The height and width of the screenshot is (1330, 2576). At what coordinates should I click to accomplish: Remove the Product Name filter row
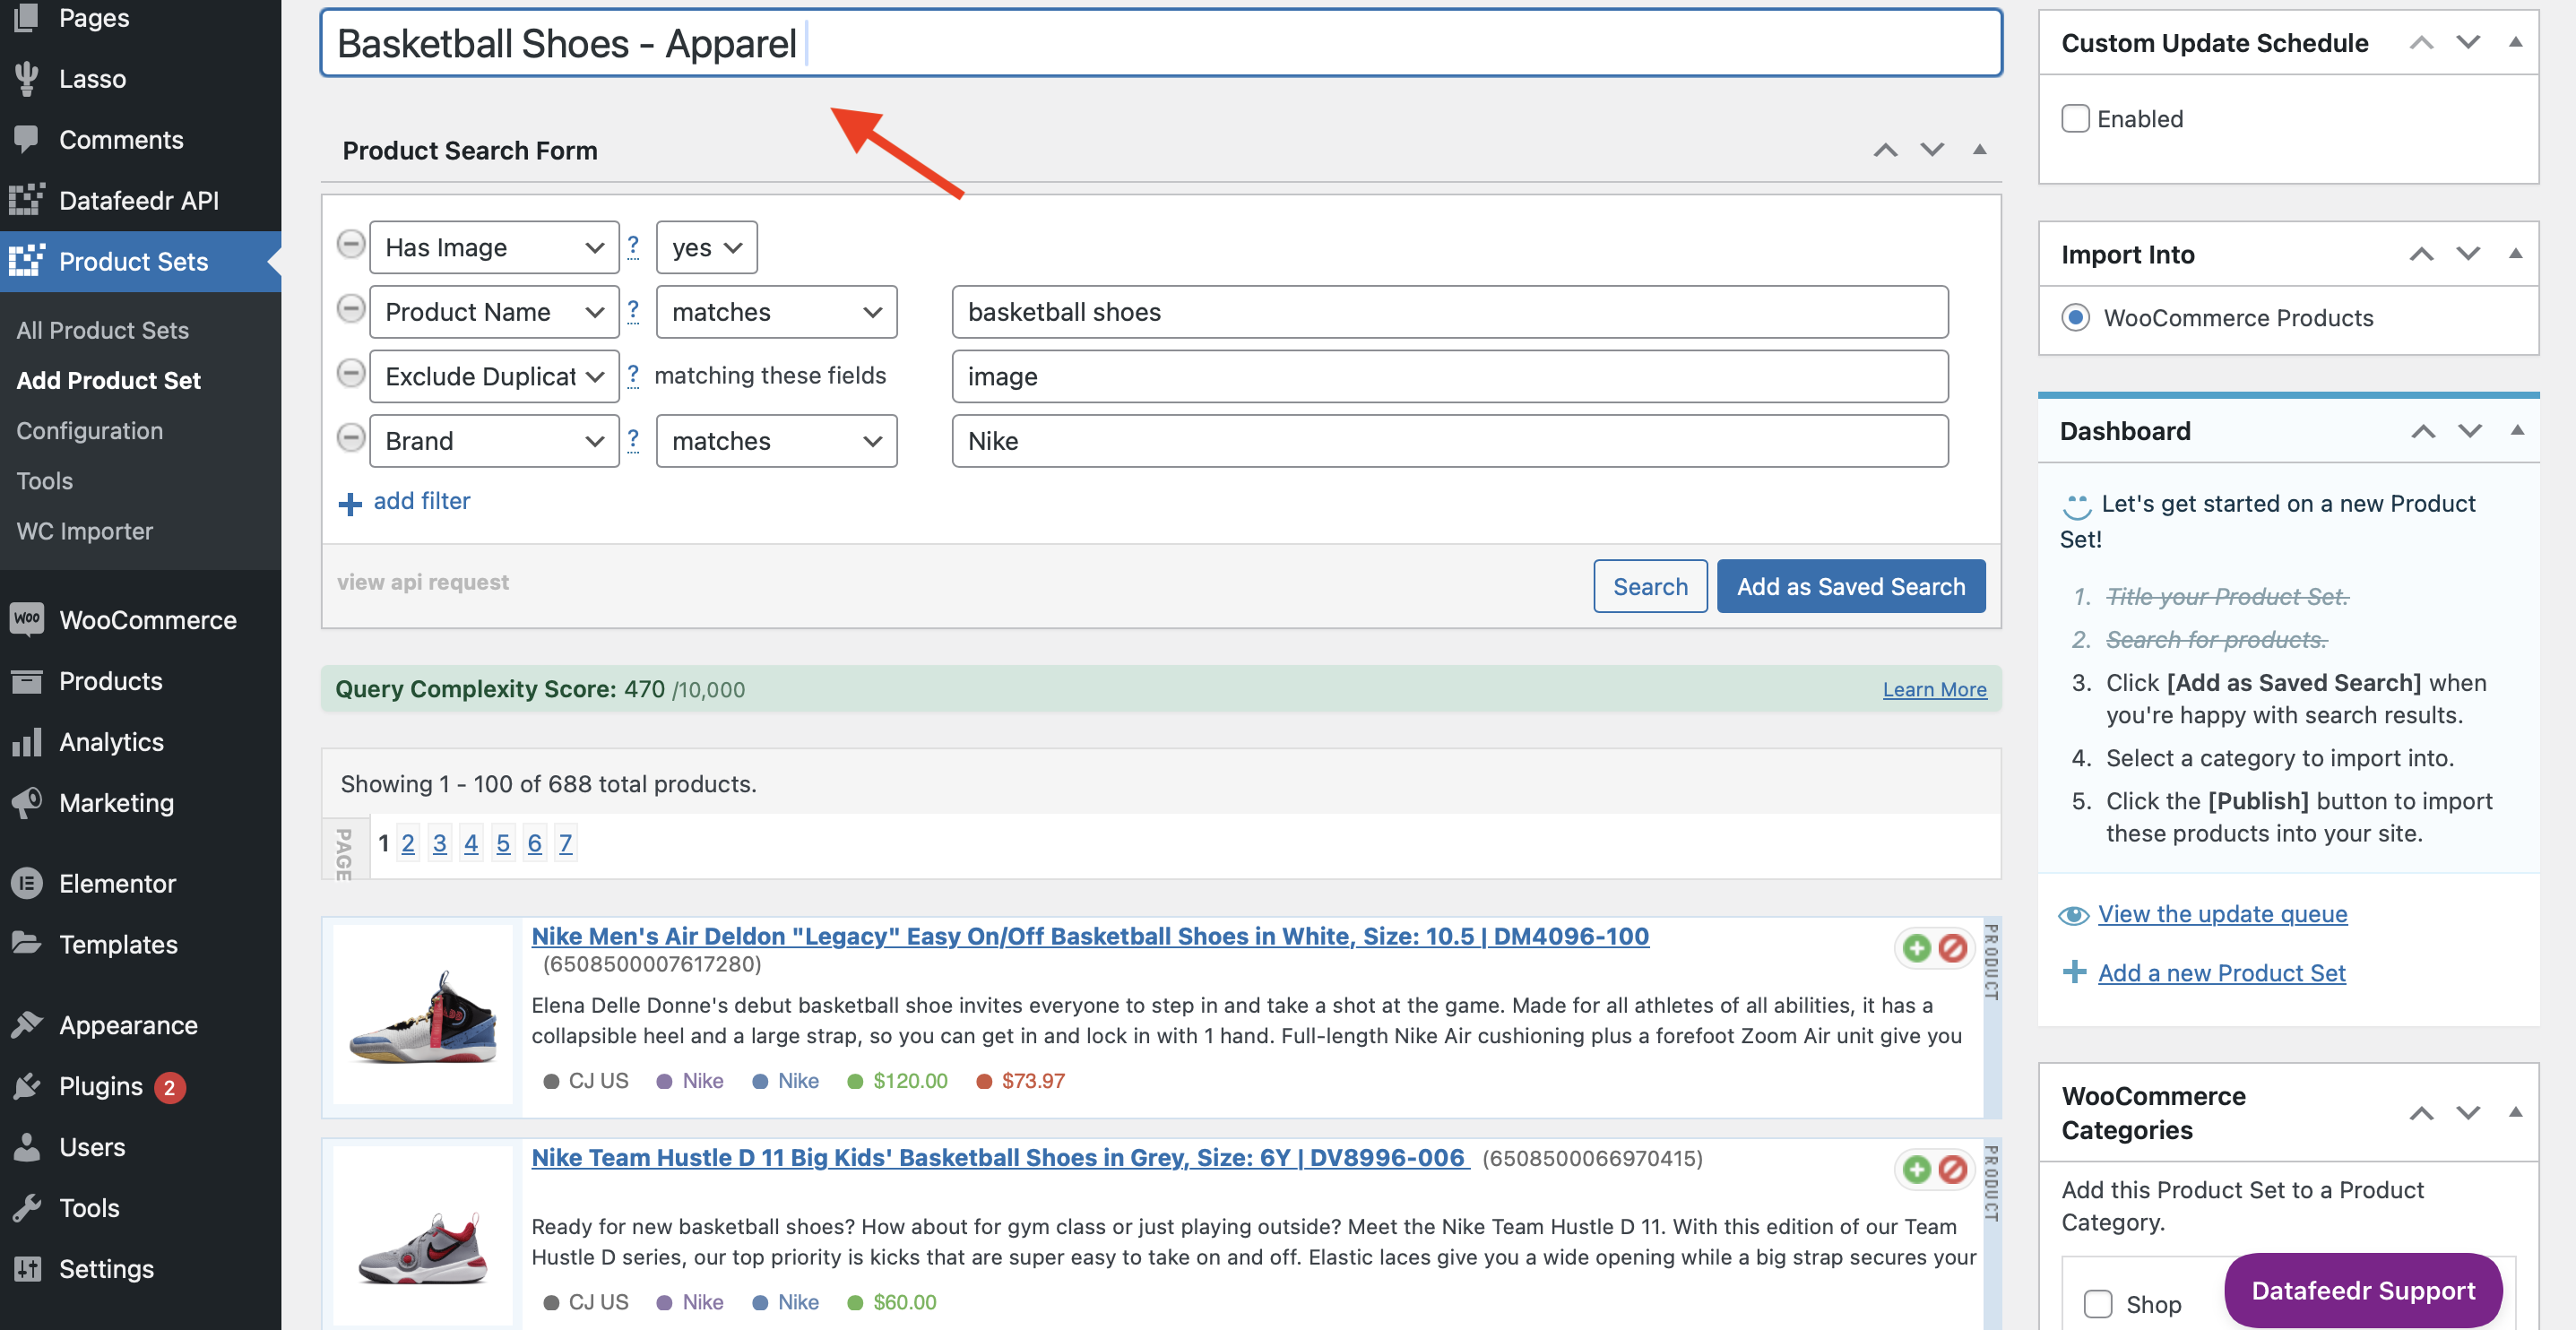(351, 309)
